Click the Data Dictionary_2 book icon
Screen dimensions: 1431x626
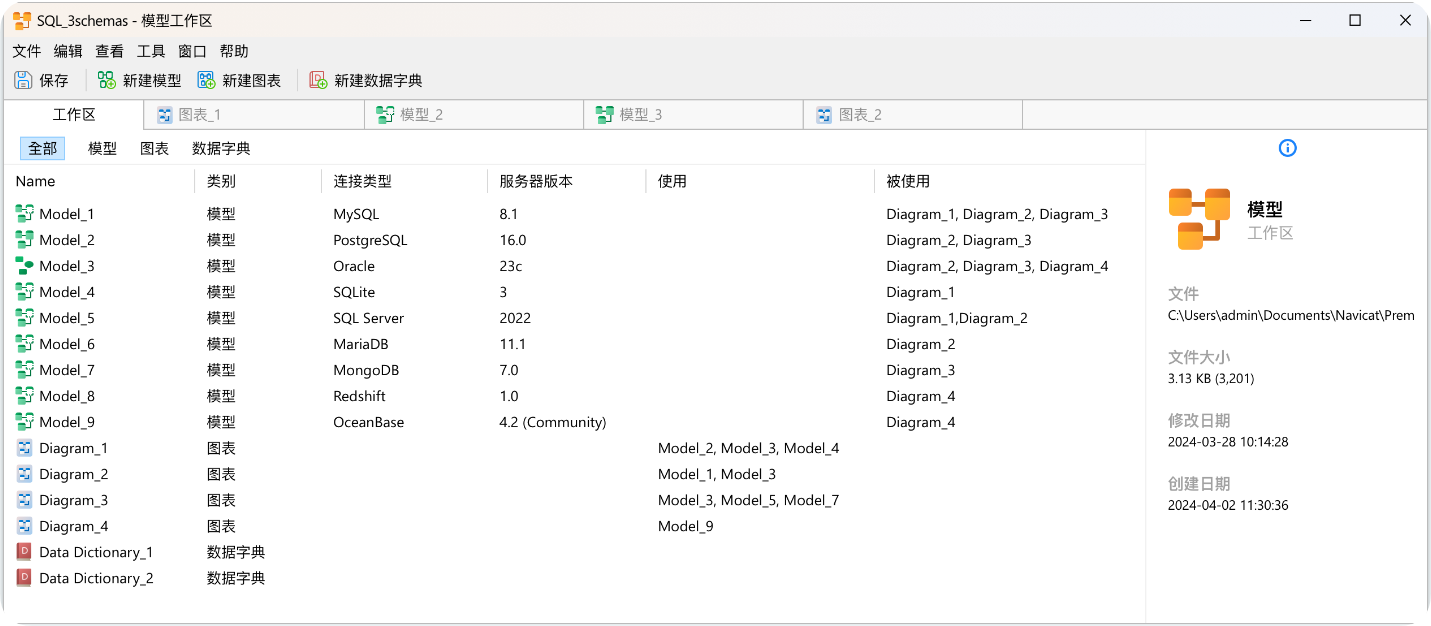pyautogui.click(x=25, y=578)
